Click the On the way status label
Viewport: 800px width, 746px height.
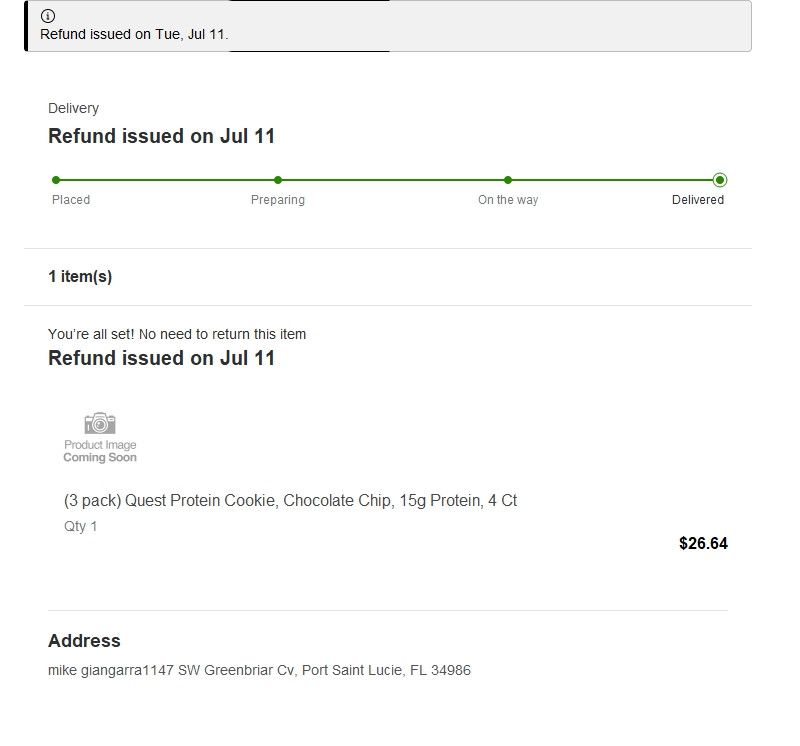[x=508, y=200]
